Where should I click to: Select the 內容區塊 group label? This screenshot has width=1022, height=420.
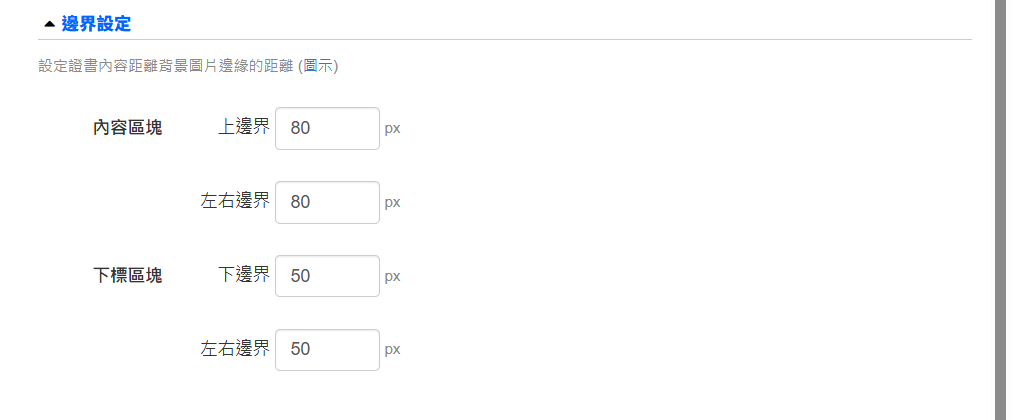click(128, 128)
